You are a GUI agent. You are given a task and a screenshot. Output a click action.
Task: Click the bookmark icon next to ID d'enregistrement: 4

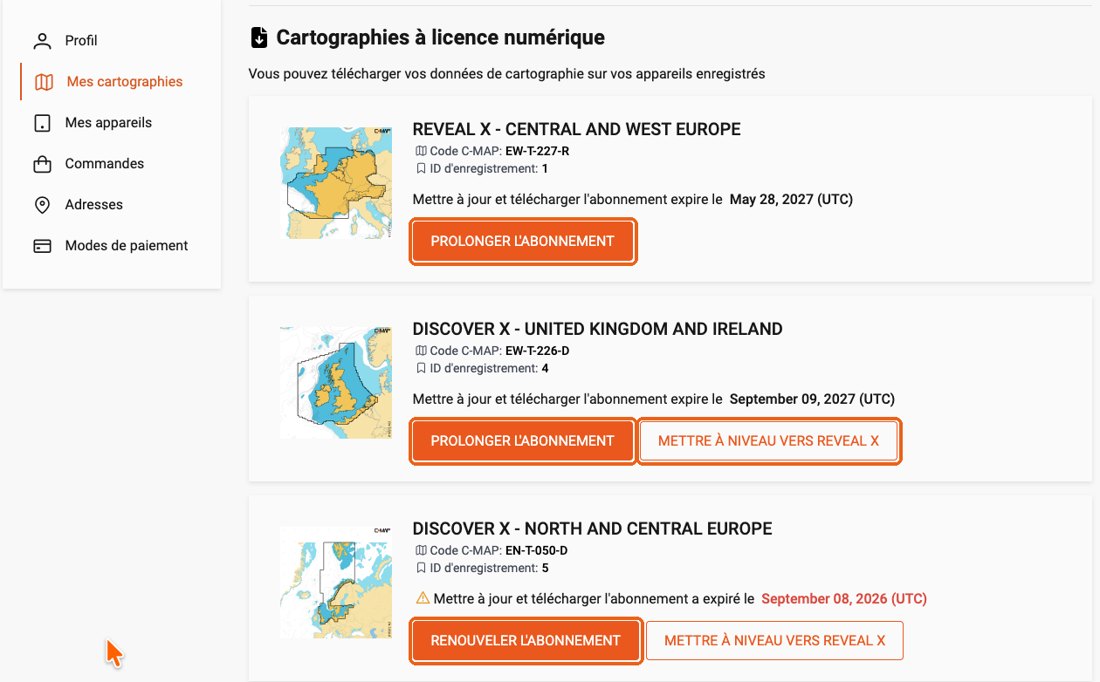[421, 368]
